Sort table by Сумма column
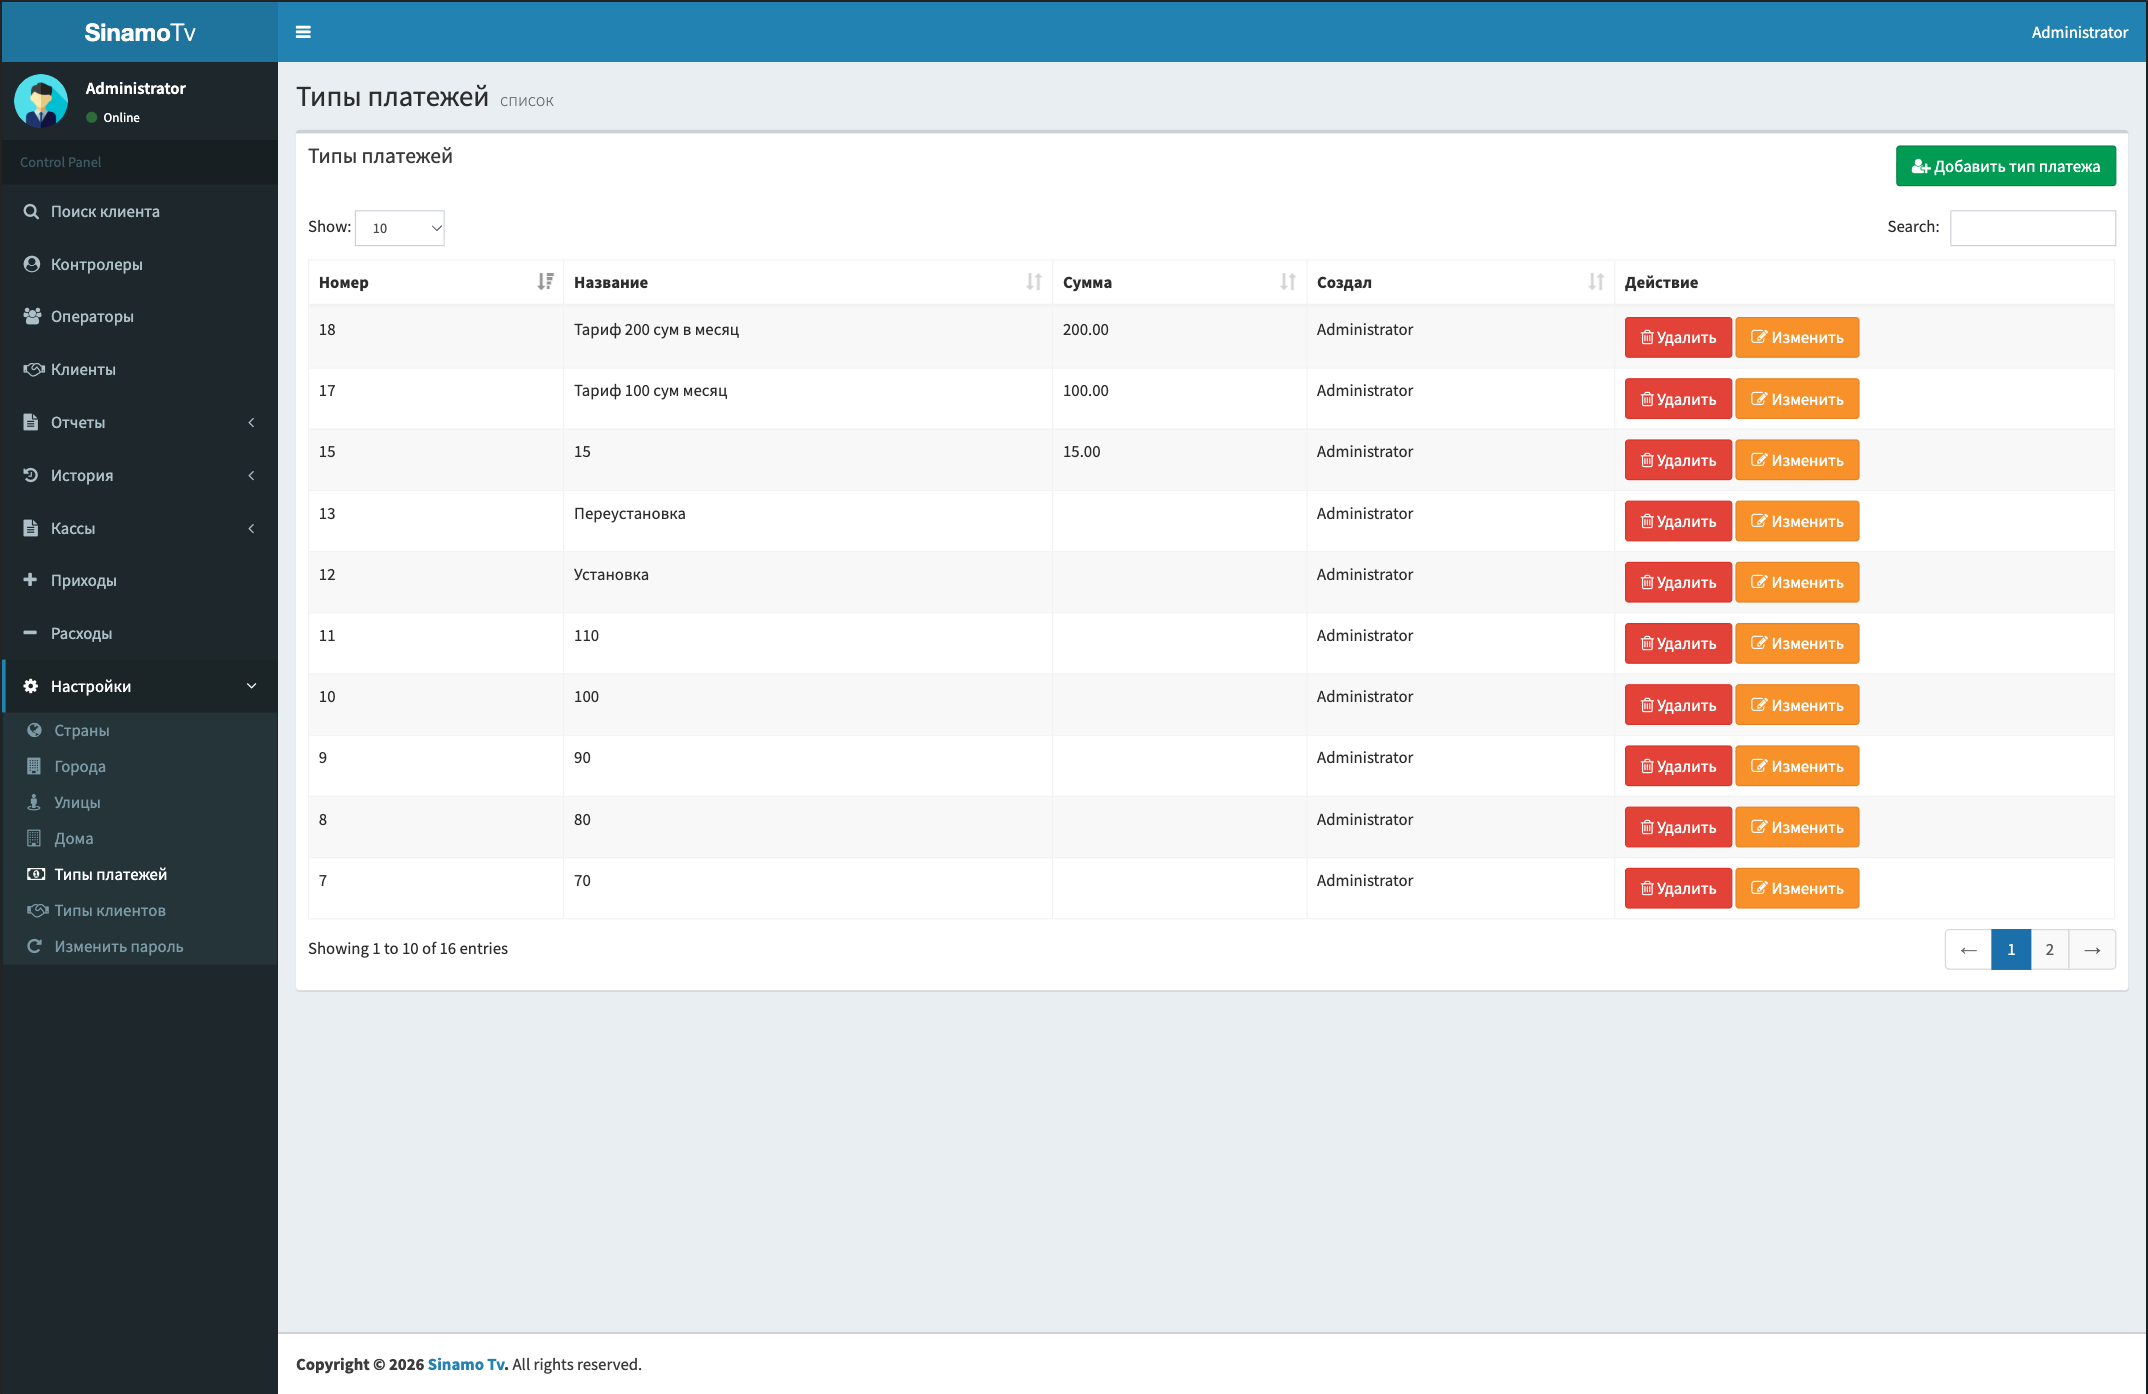 tap(1179, 282)
